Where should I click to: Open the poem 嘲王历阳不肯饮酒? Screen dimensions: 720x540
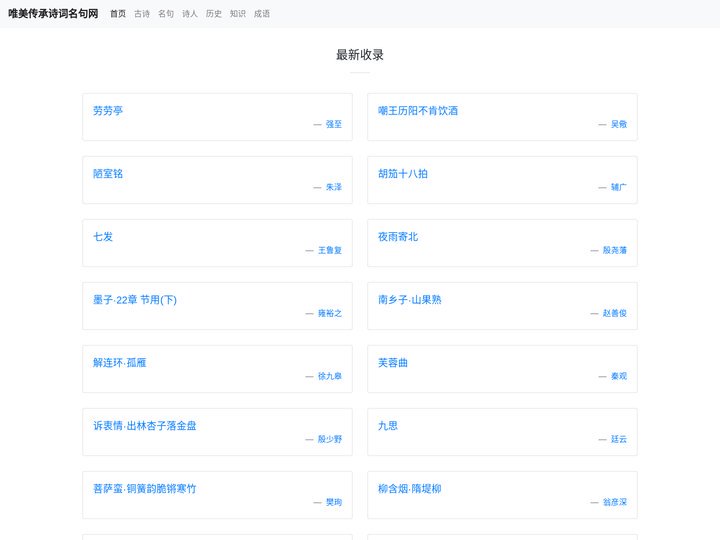[x=418, y=111]
